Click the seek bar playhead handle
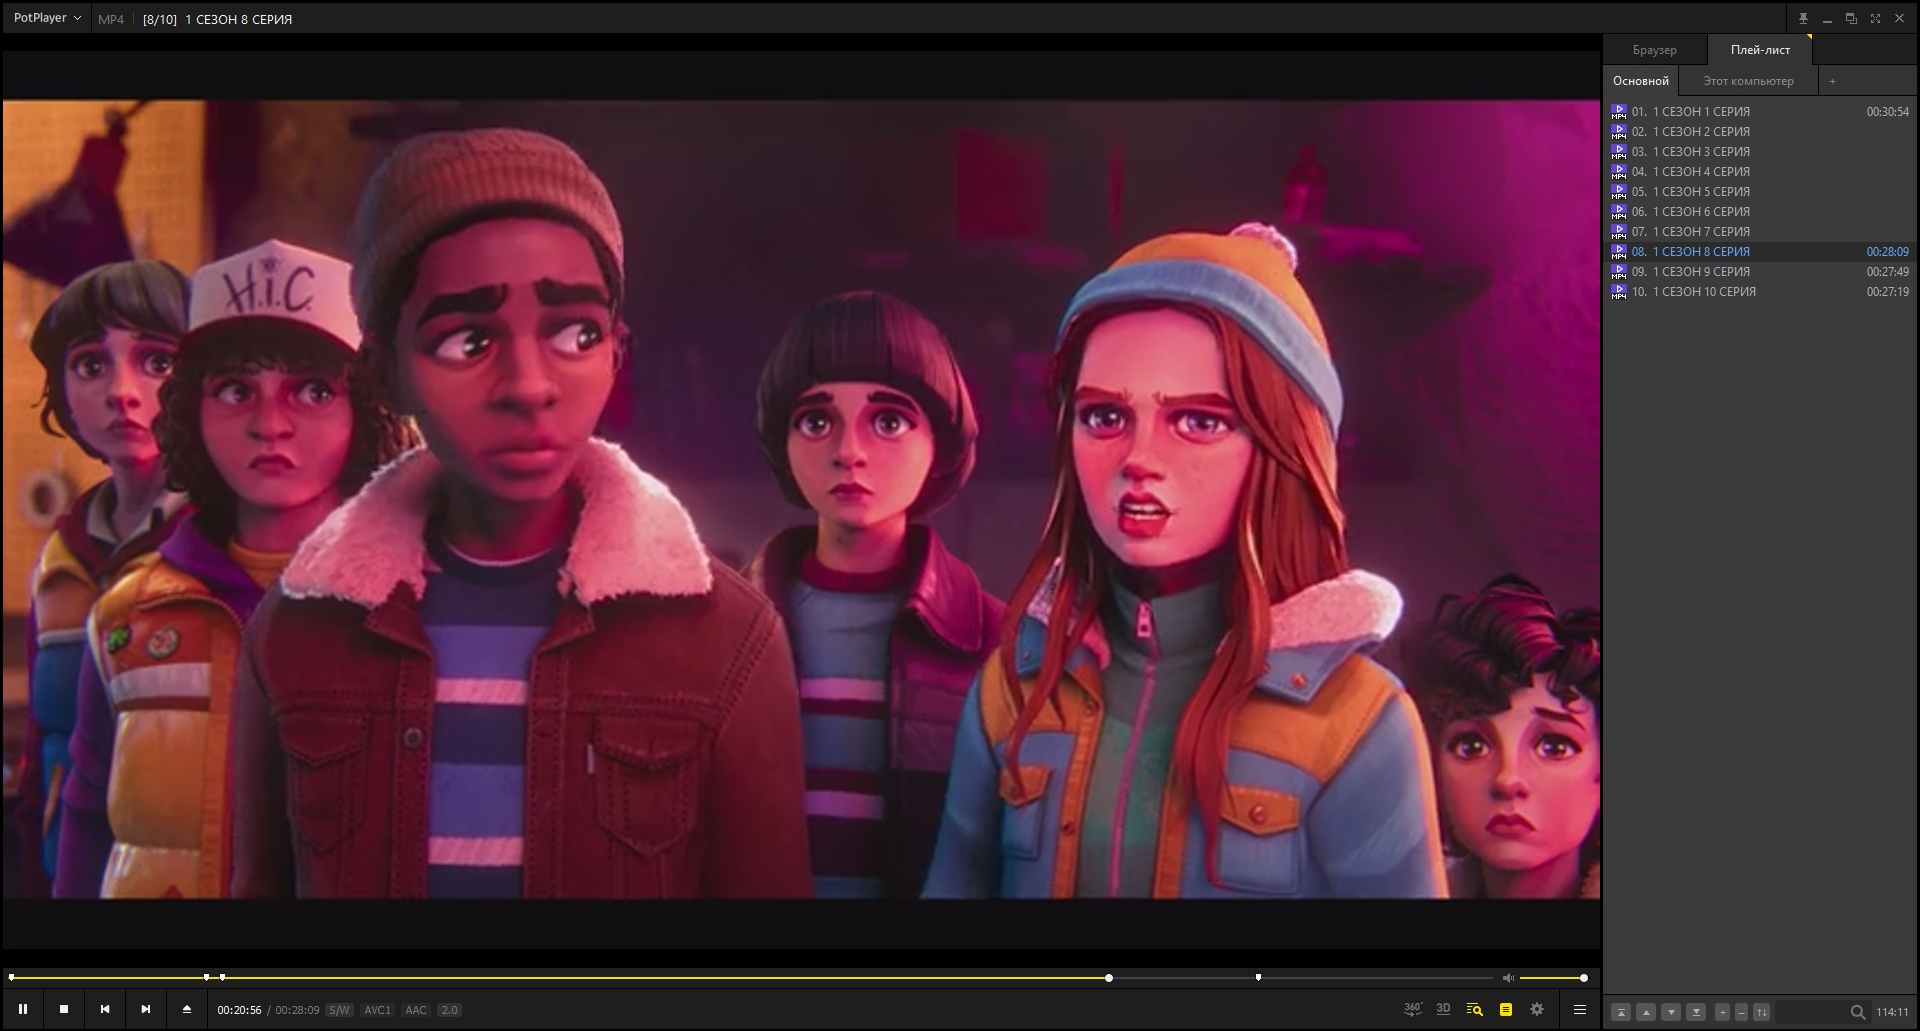1920x1031 pixels. [x=1109, y=978]
